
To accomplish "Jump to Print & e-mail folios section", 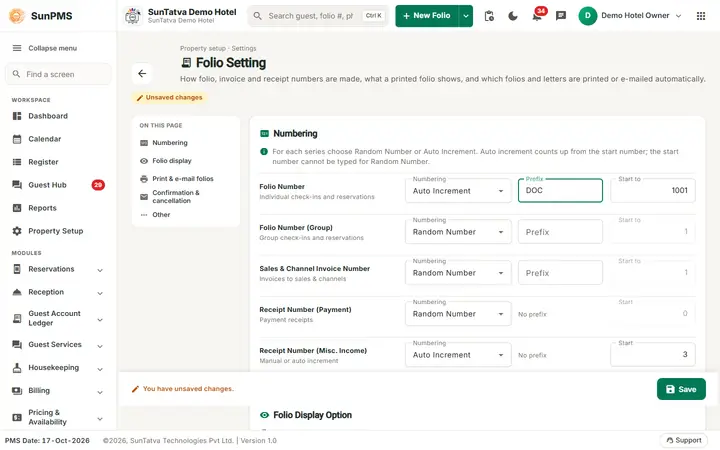I will point(186,179).
